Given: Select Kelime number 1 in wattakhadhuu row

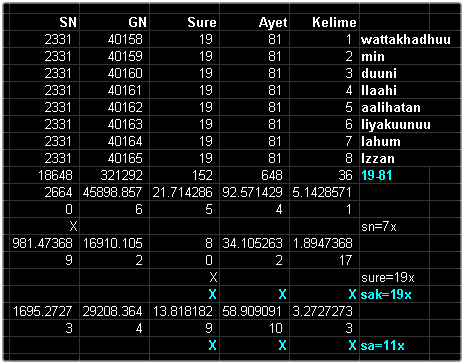Looking at the screenshot, I should tap(349, 39).
